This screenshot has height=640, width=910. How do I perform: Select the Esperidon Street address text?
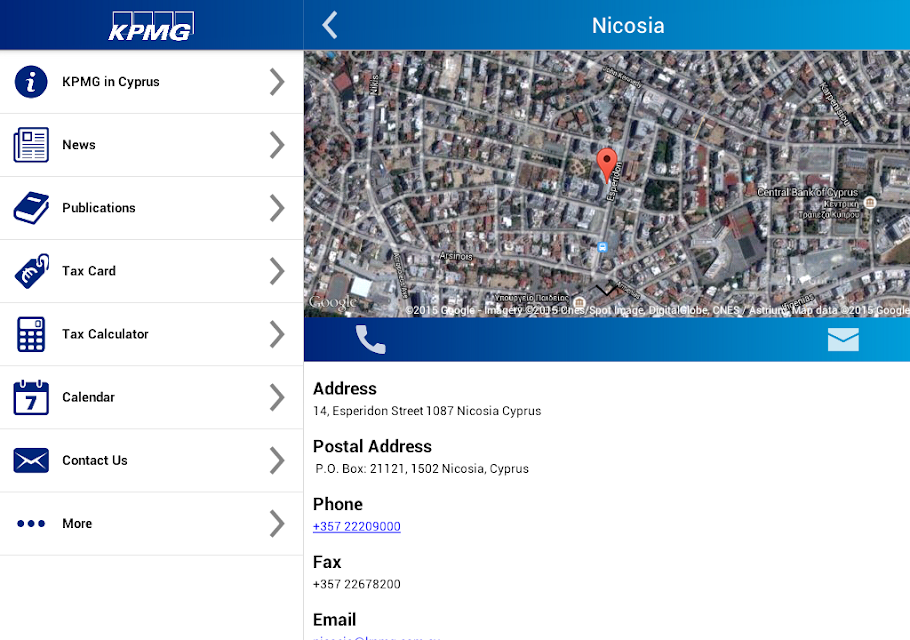[x=427, y=411]
